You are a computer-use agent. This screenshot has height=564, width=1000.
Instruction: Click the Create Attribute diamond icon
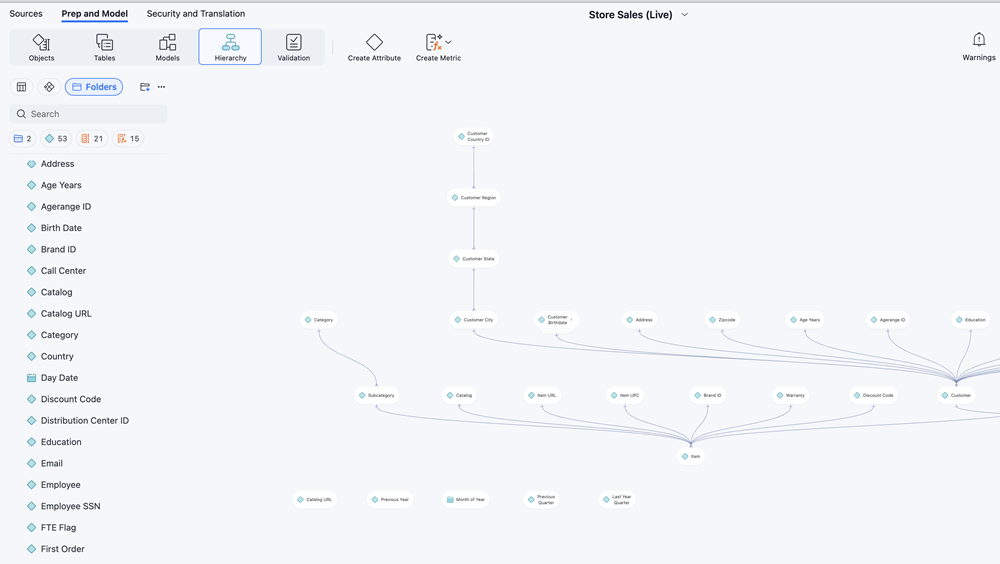pyautogui.click(x=374, y=42)
